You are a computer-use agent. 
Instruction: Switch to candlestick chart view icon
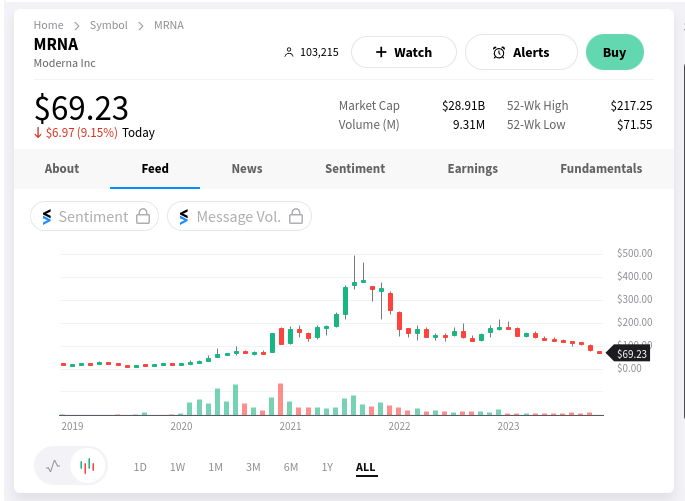[87, 465]
